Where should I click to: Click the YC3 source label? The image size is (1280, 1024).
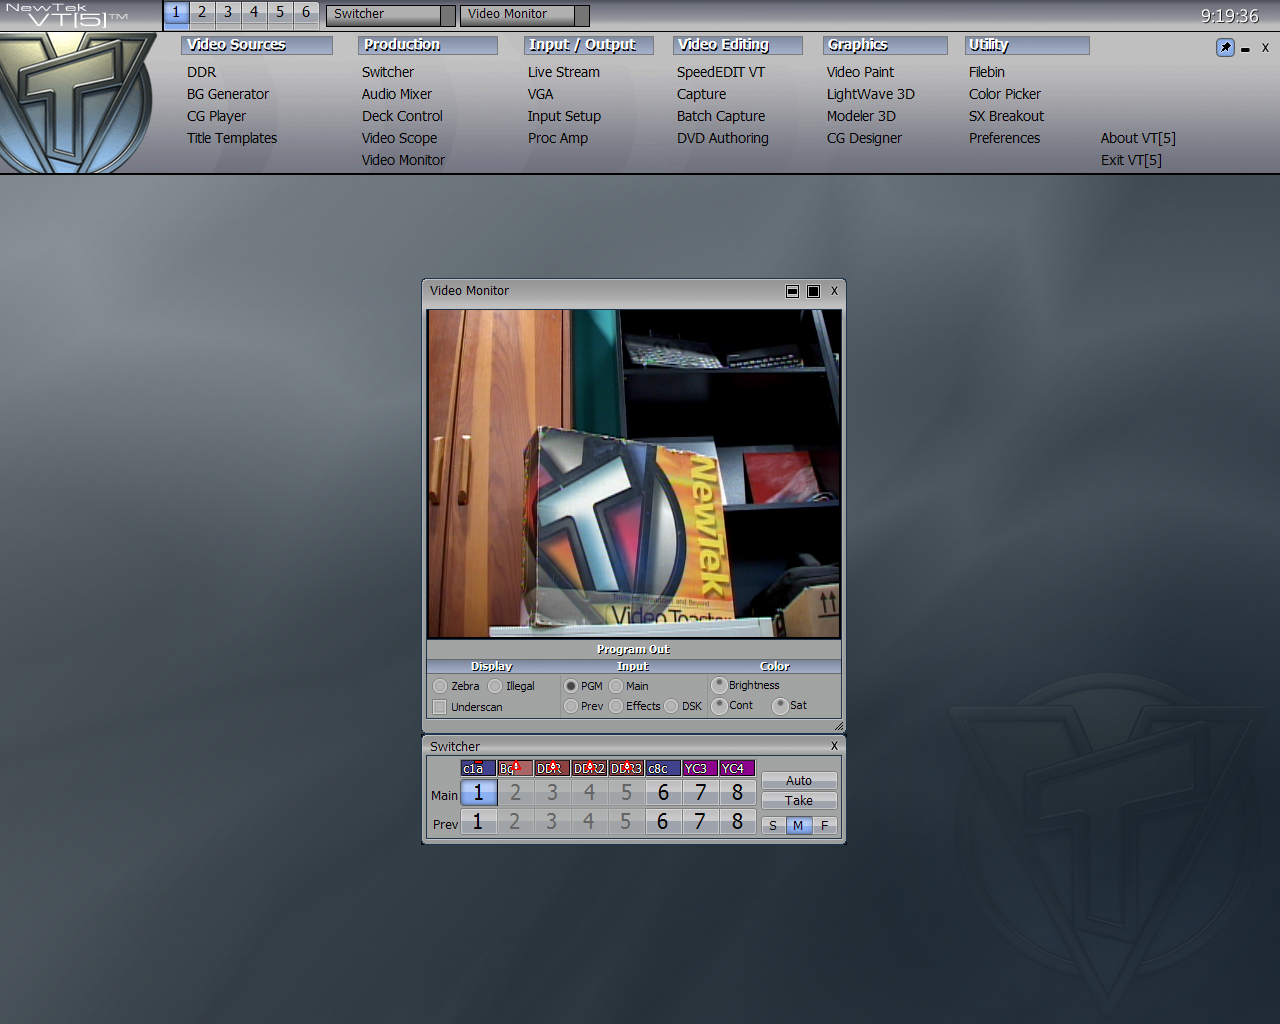click(x=700, y=768)
